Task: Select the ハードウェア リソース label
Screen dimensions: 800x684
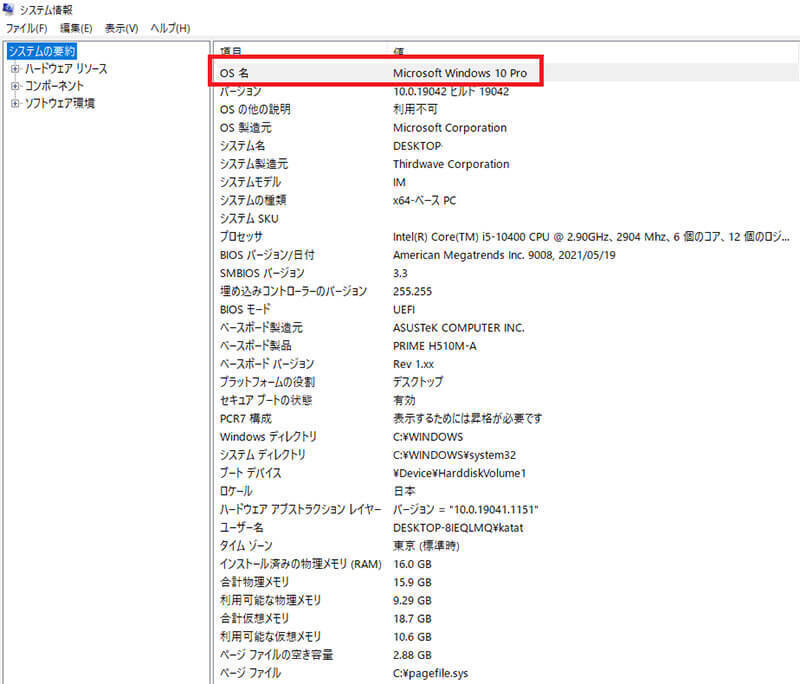Action: click(x=66, y=69)
